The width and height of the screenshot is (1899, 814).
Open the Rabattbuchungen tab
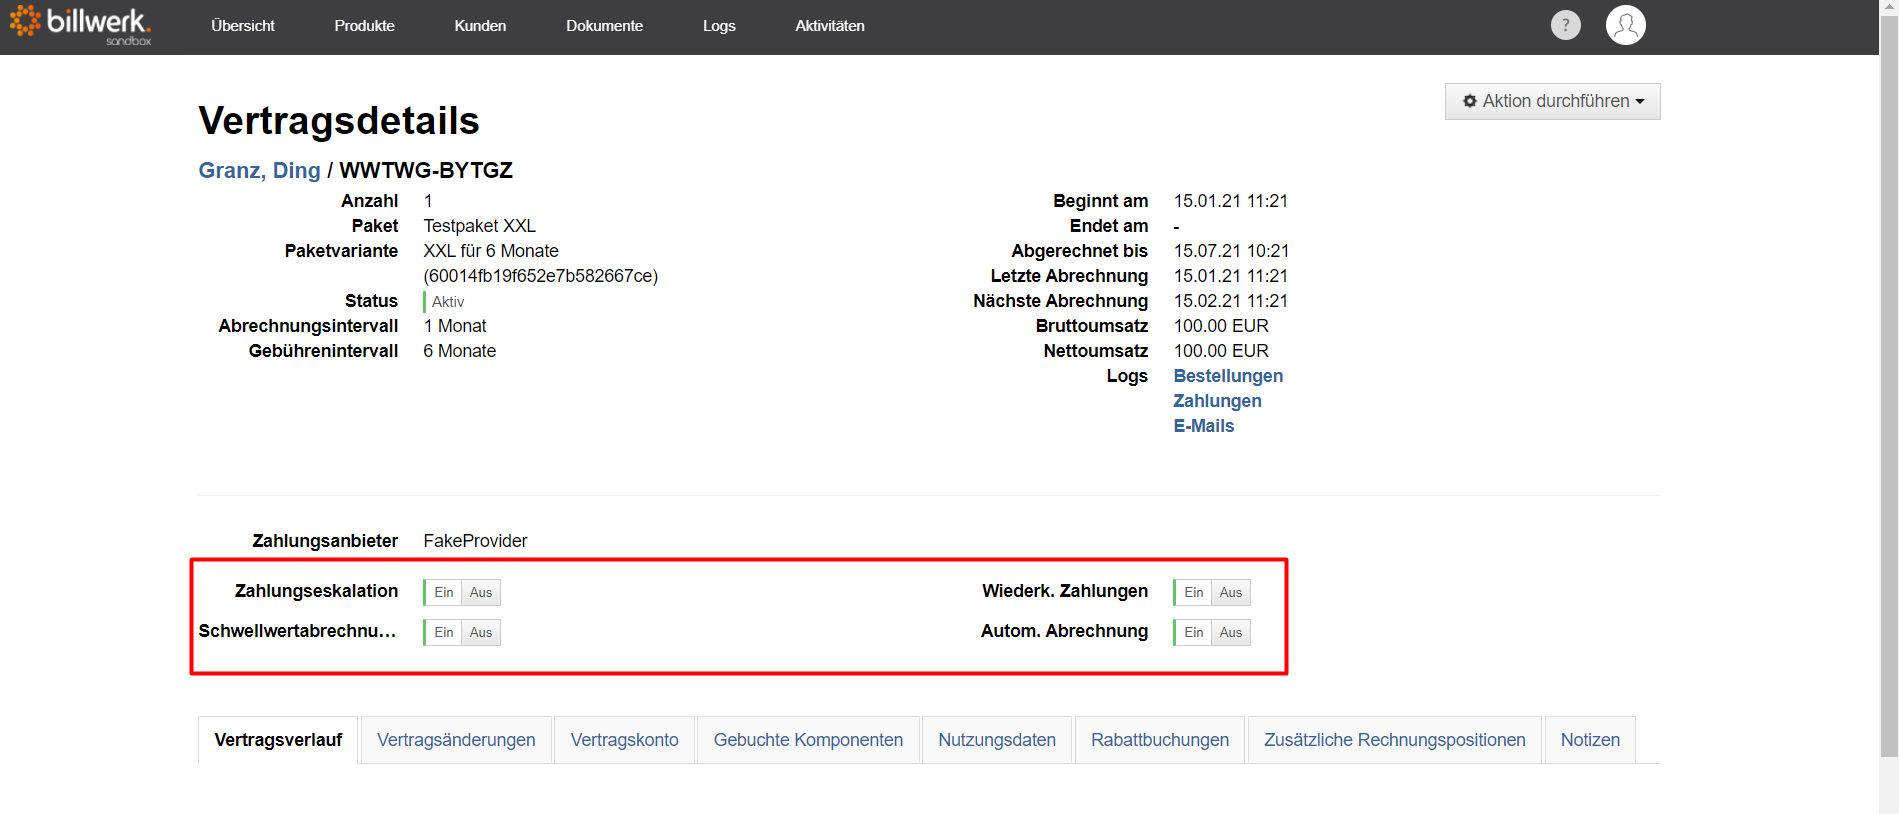1160,740
